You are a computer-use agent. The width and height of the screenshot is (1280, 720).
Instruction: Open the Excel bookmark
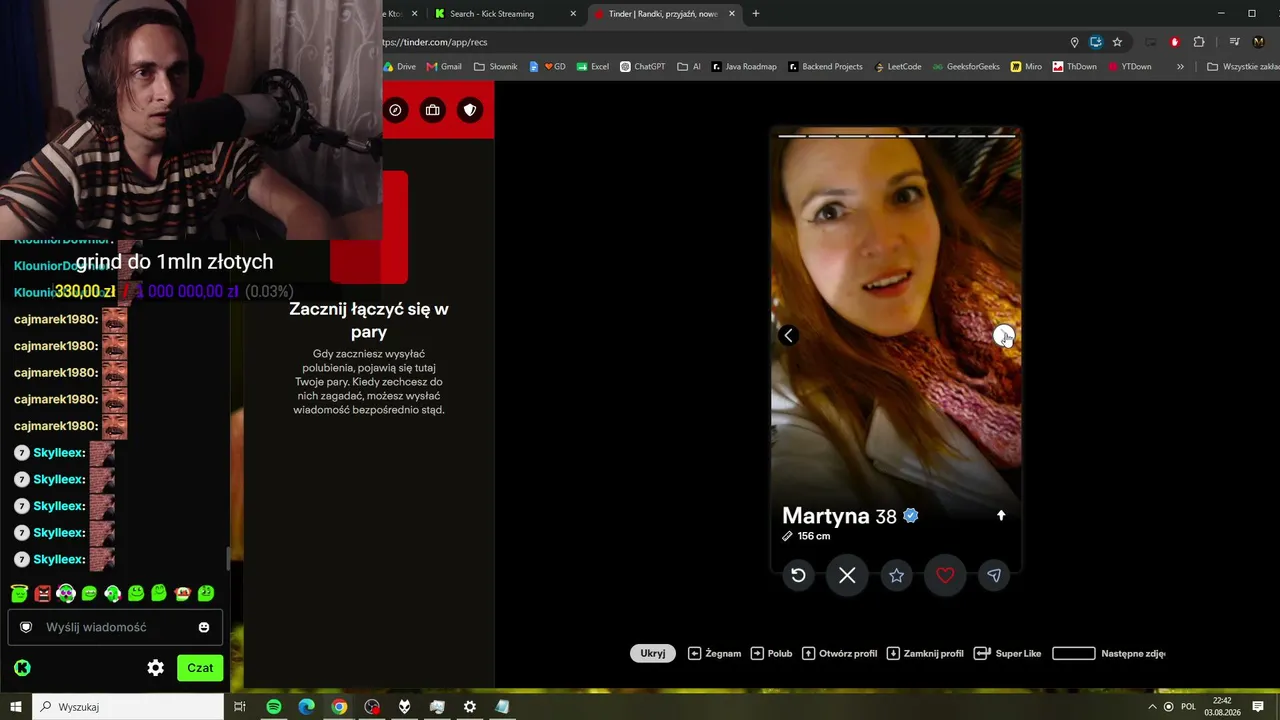tap(593, 67)
